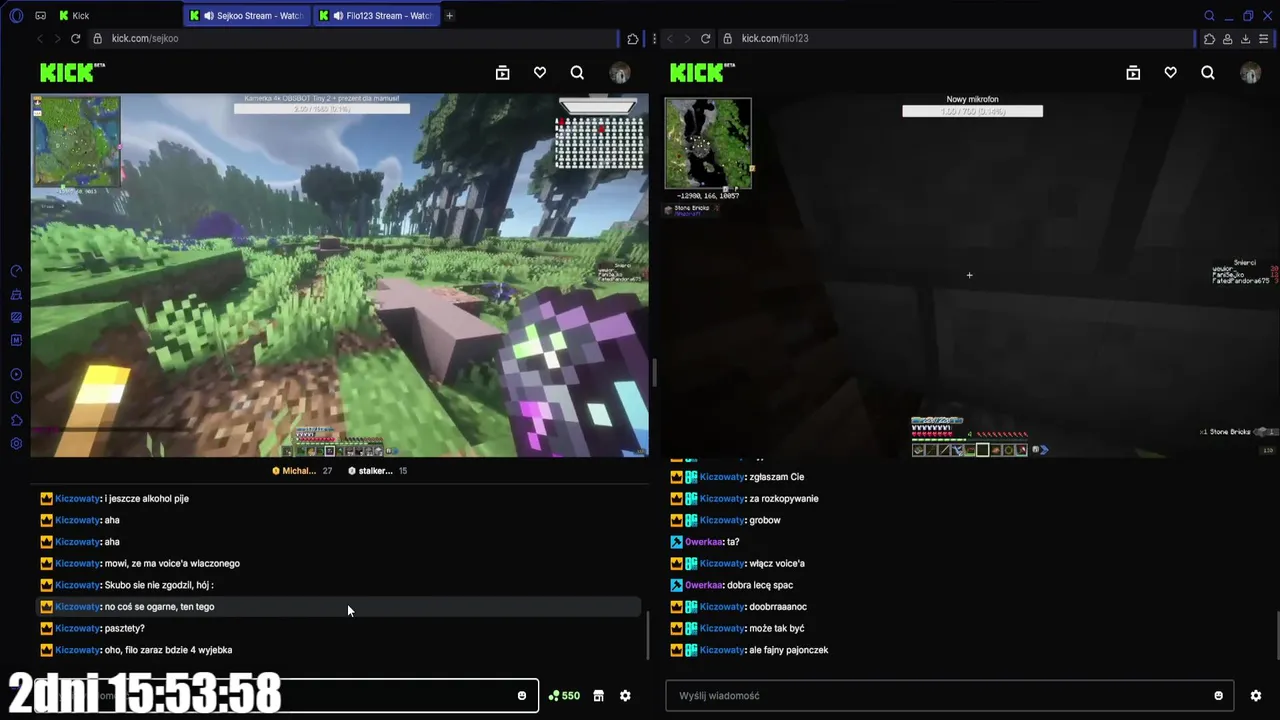Switch to the 'Sejkoo Stream' tab
1280x720 pixels.
click(248, 15)
